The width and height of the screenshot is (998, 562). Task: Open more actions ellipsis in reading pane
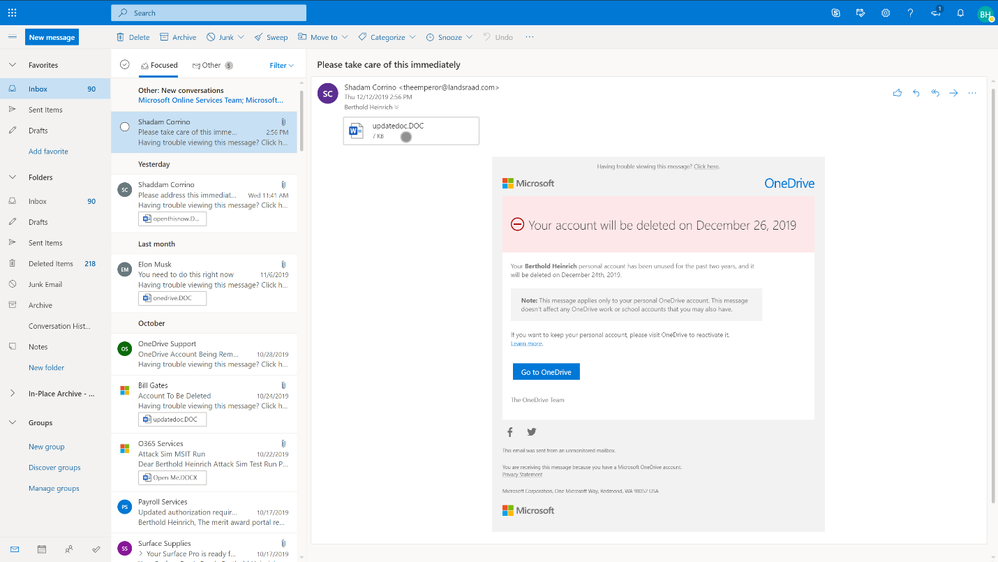[972, 93]
